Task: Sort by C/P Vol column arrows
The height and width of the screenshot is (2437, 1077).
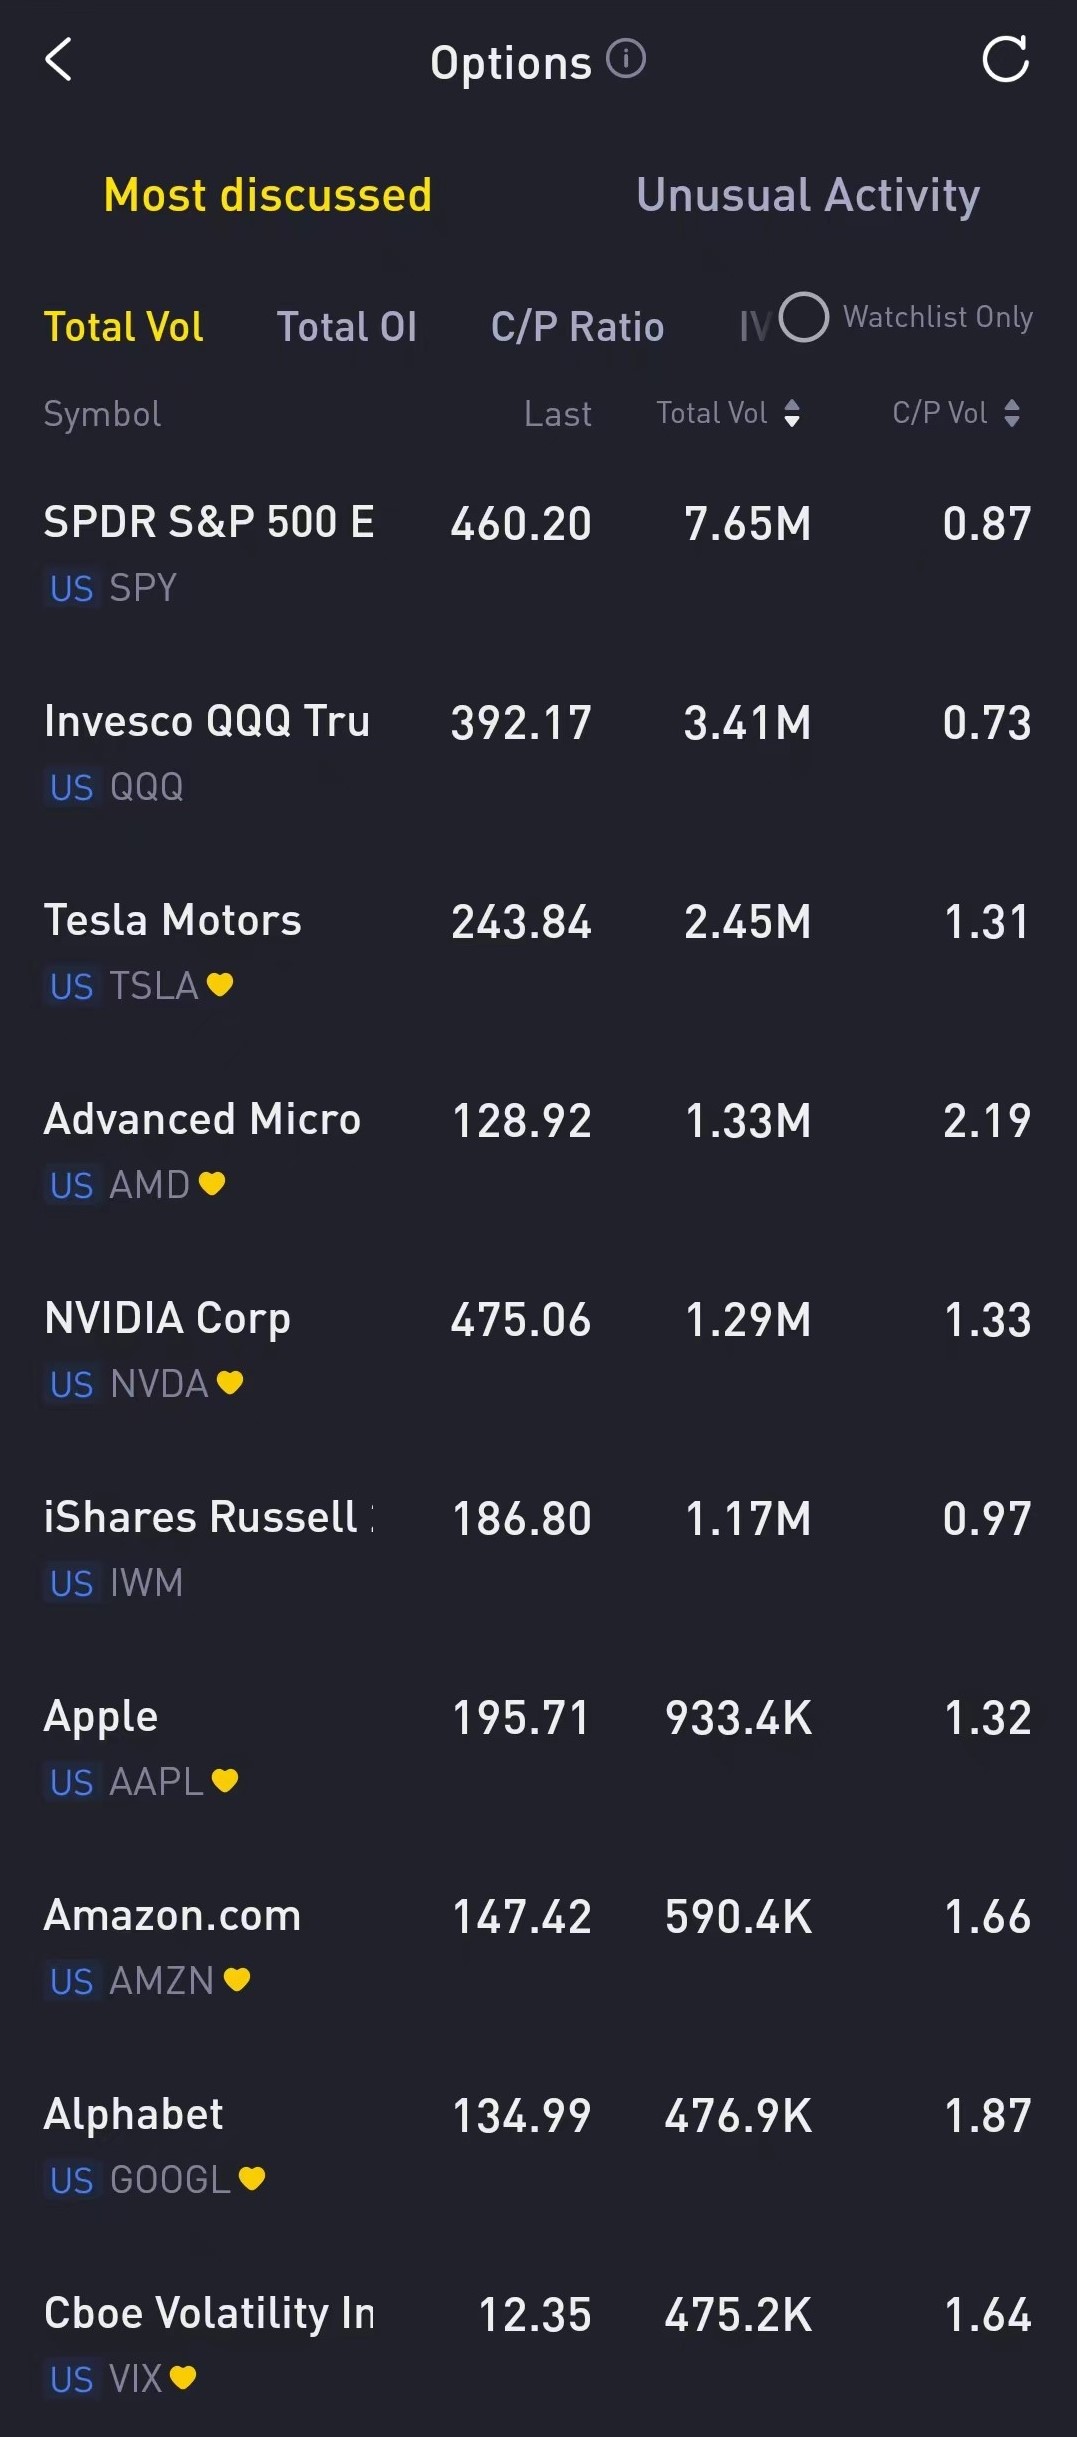Action: 1012,413
